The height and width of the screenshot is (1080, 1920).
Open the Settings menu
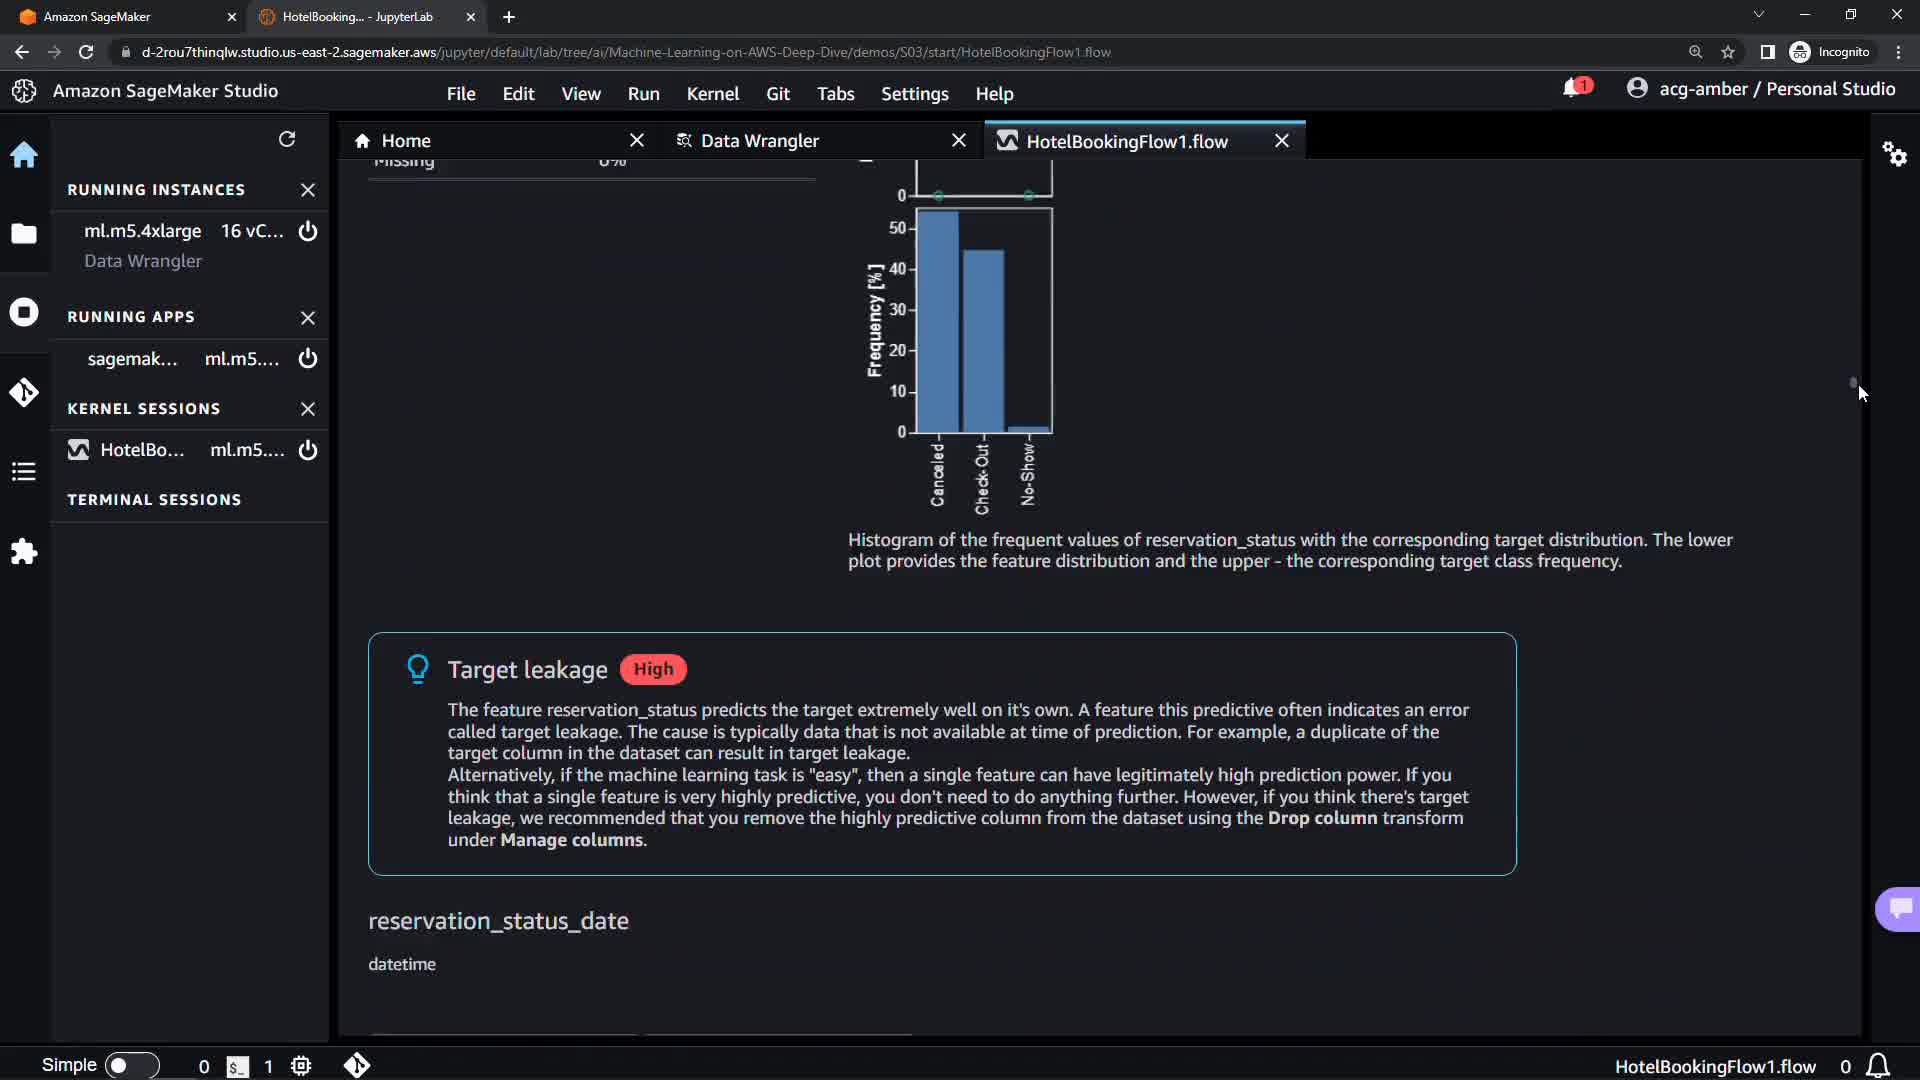point(914,93)
